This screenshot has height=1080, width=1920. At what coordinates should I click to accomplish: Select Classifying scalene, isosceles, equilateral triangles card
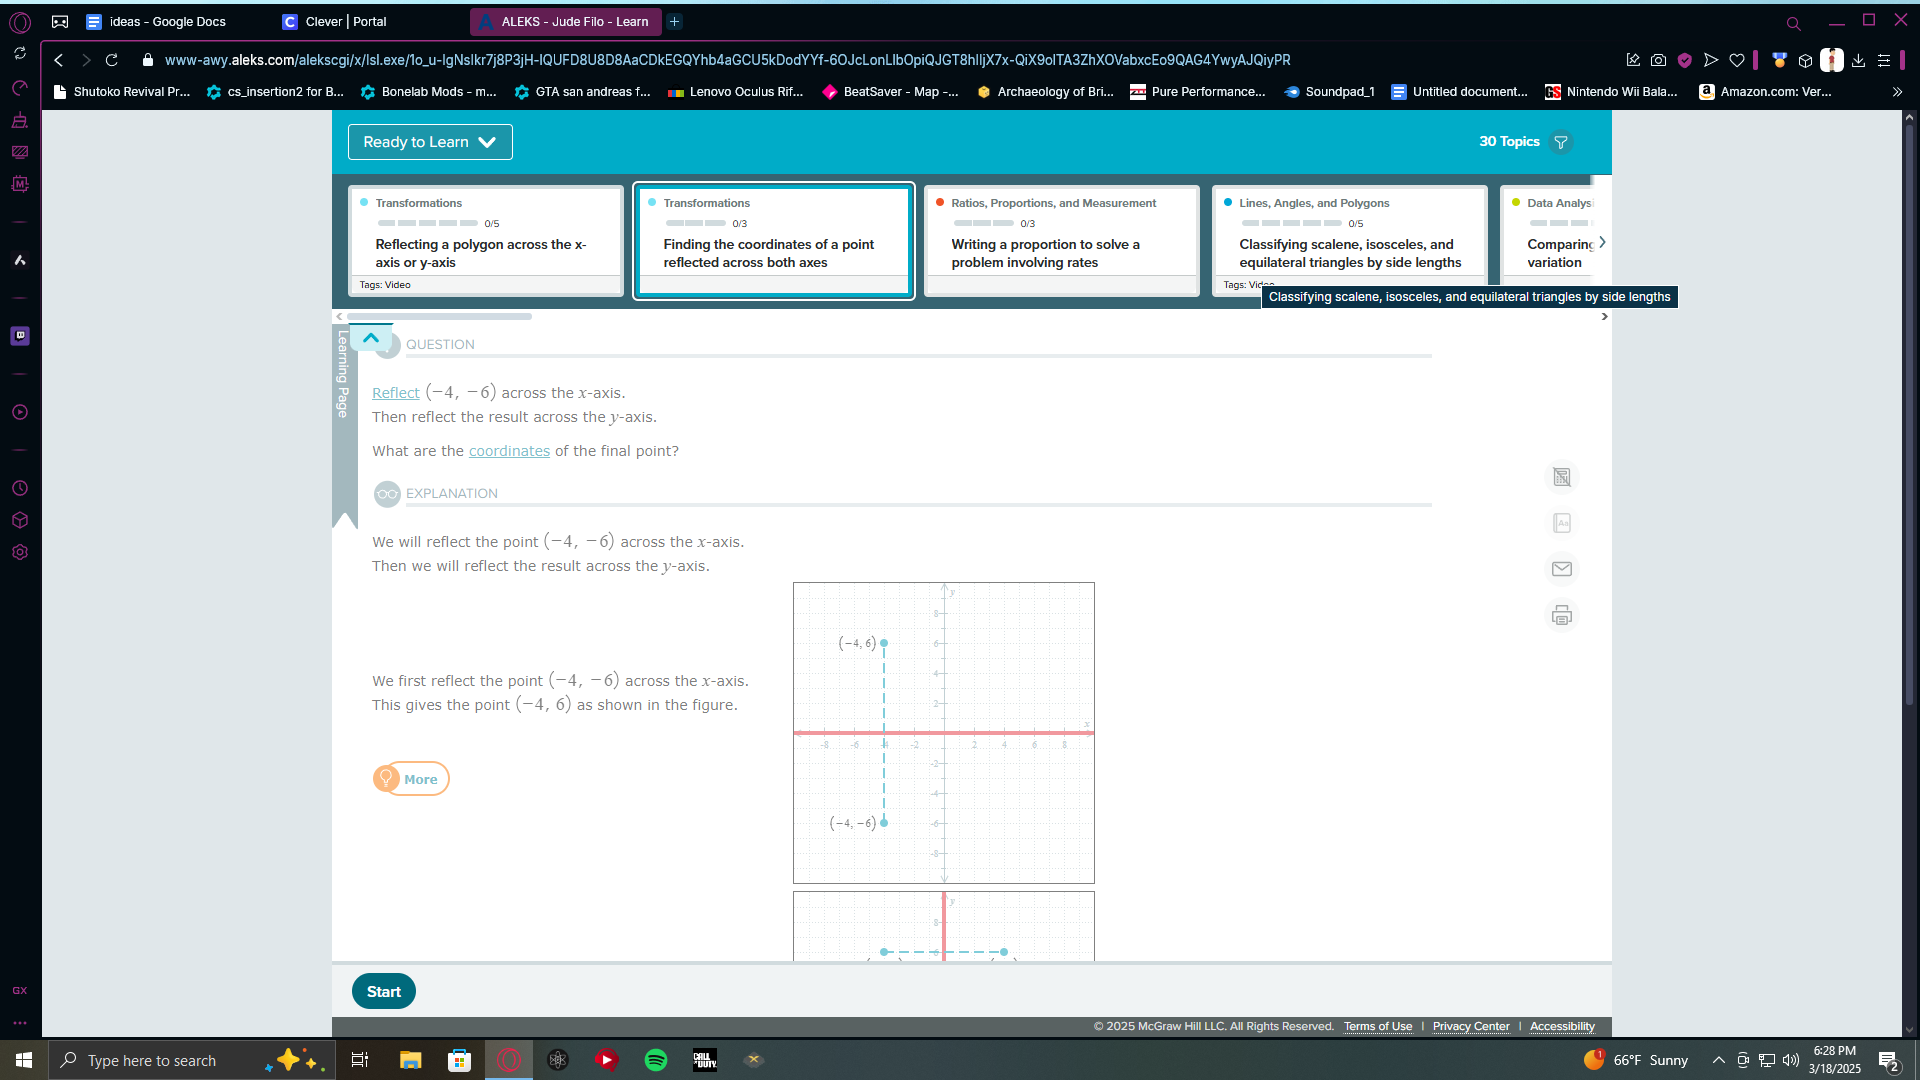click(x=1350, y=241)
